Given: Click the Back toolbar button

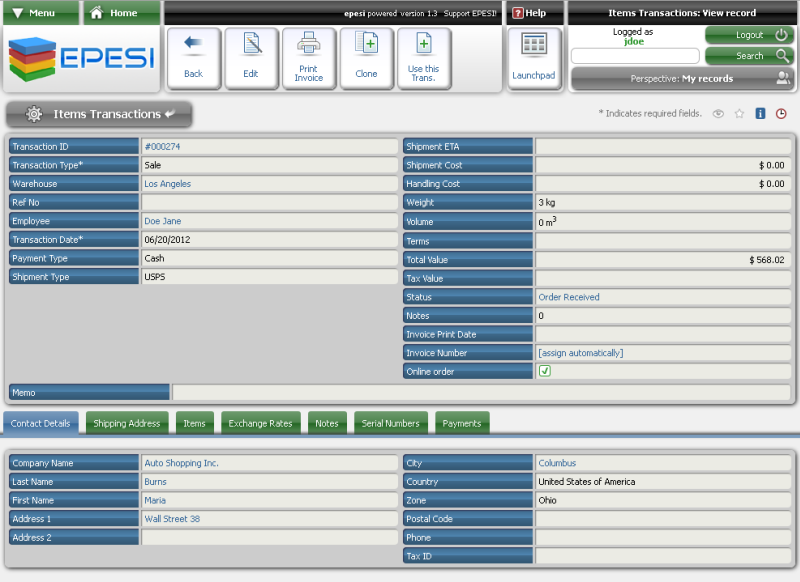Looking at the screenshot, I should (x=193, y=57).
